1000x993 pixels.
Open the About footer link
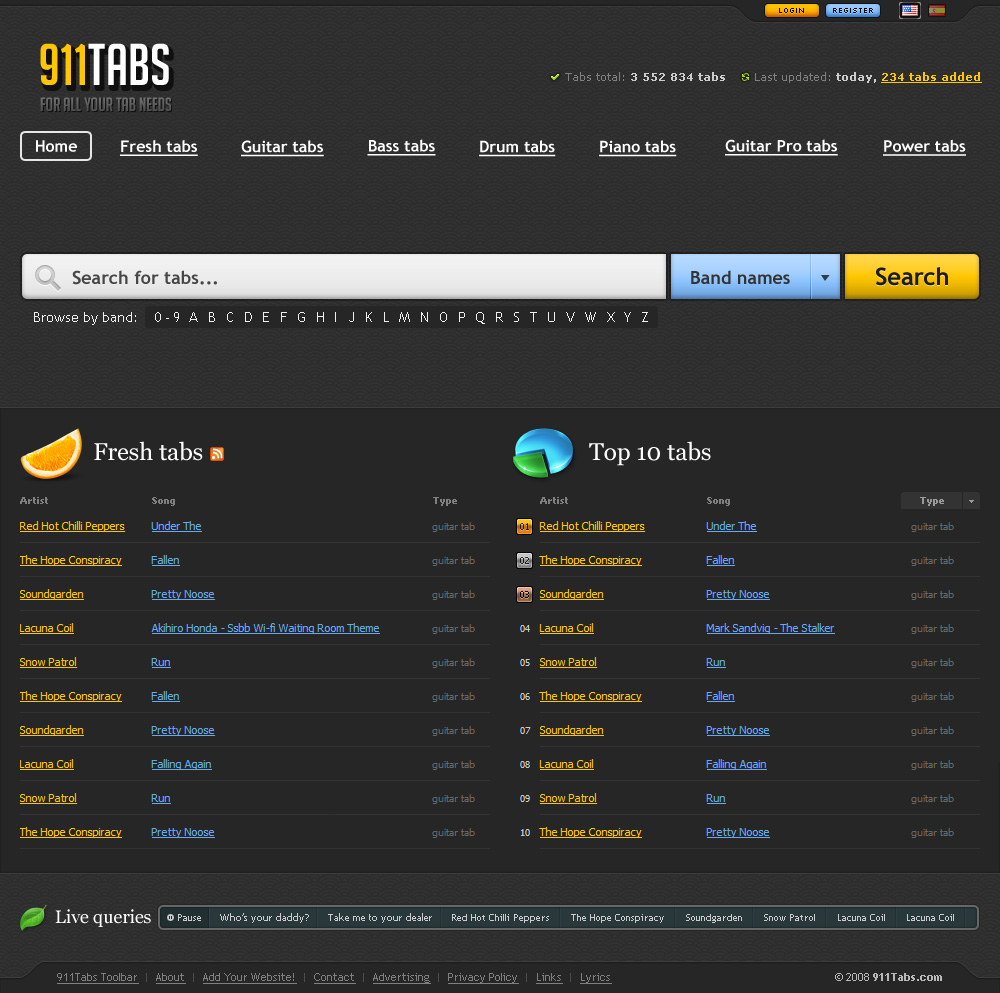pyautogui.click(x=170, y=977)
